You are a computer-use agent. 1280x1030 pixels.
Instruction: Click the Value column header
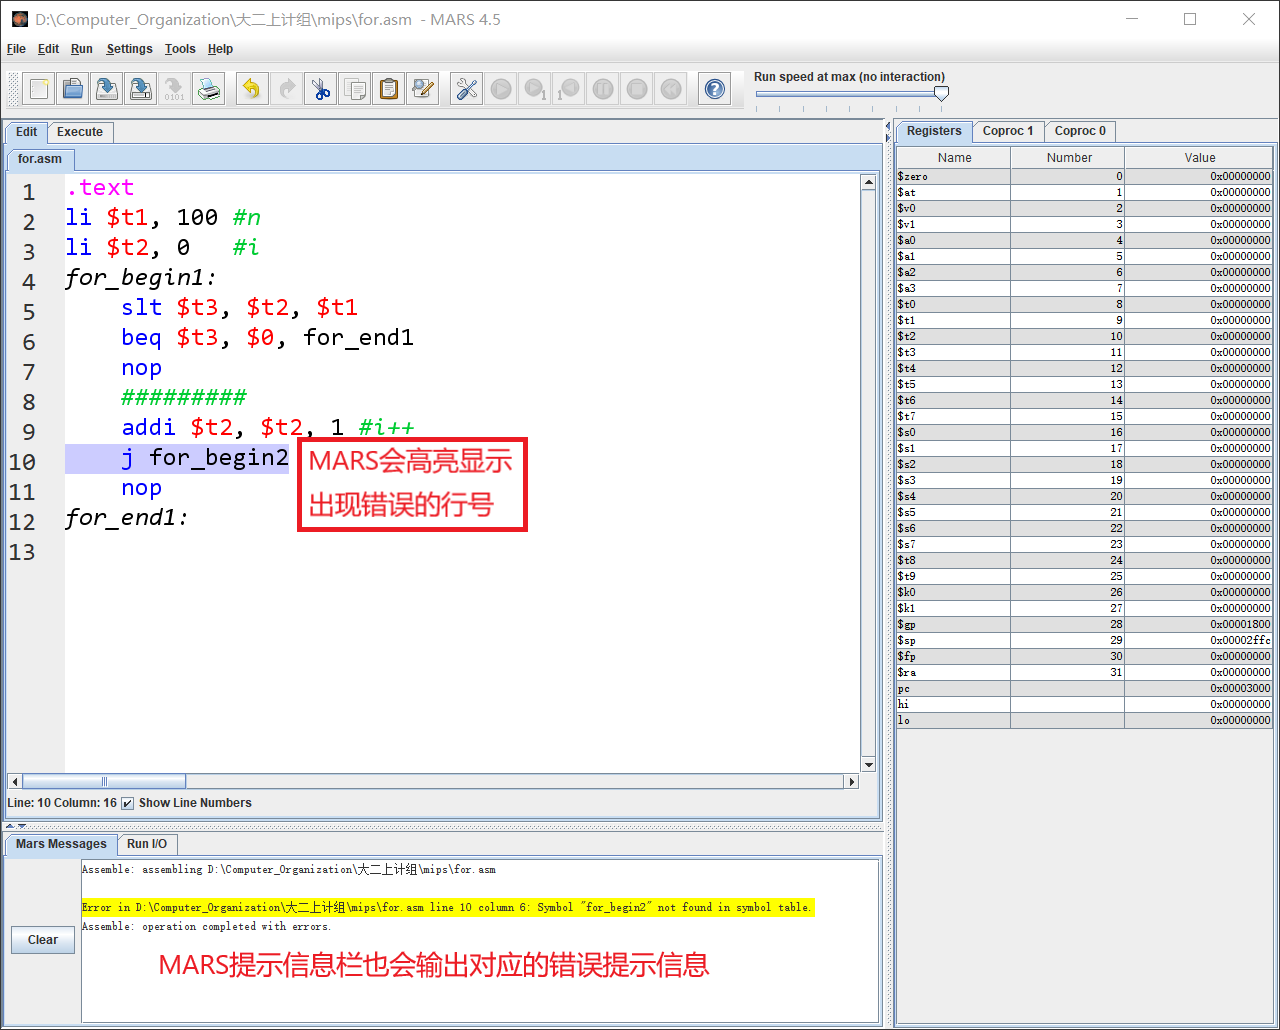tap(1199, 158)
